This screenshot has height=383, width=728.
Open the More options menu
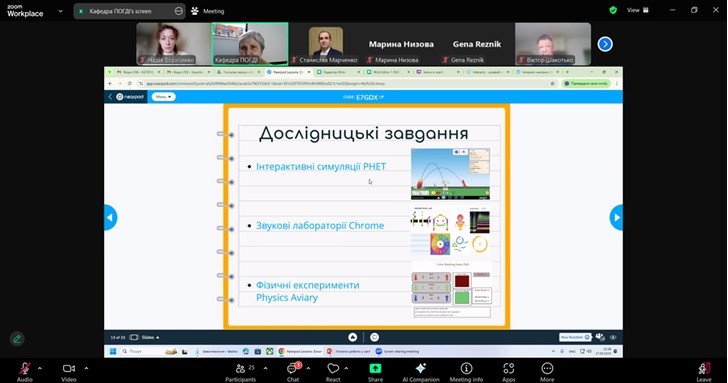(x=547, y=372)
